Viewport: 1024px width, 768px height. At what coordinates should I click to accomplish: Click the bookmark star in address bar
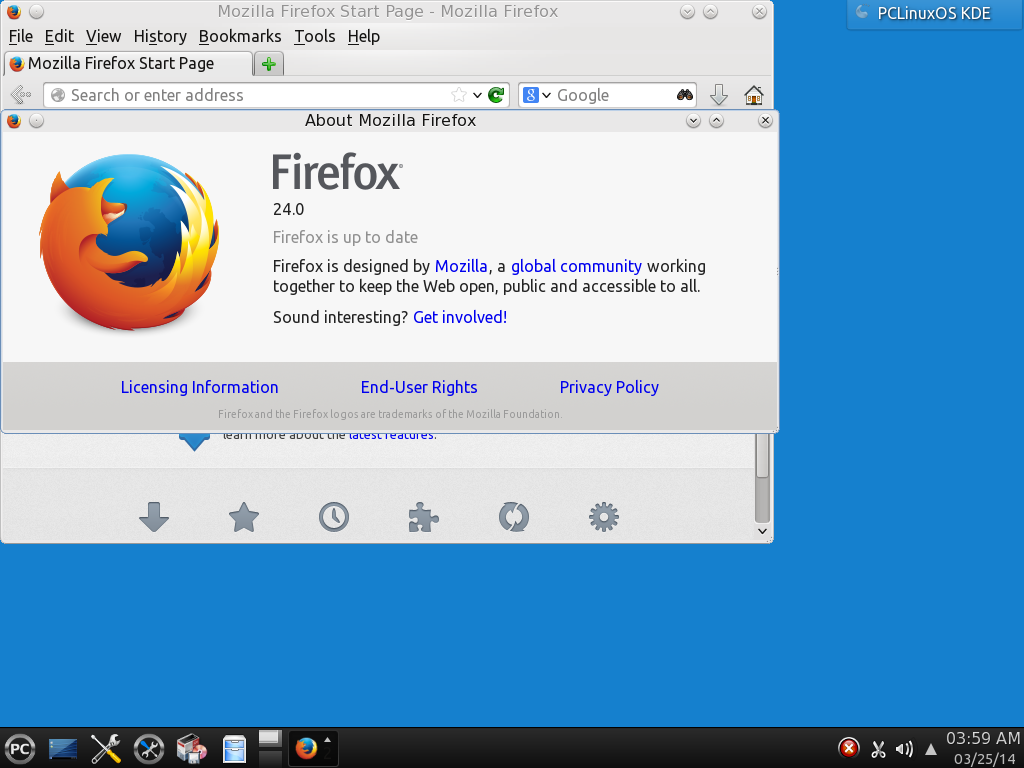(x=459, y=95)
